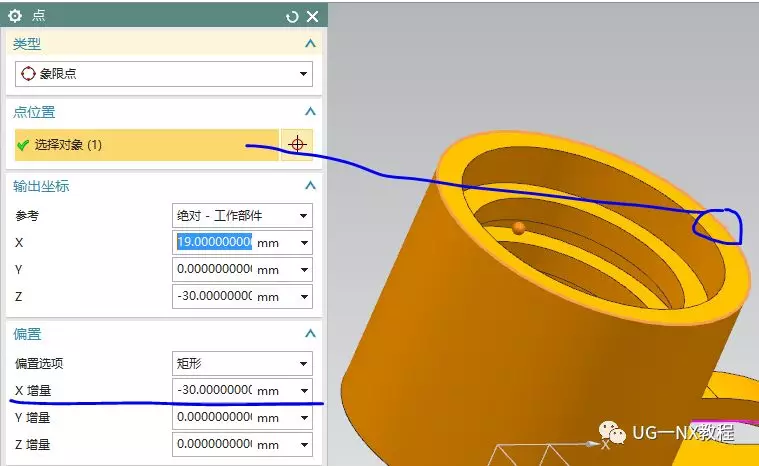
Task: Open the X 增量 field options arrow
Action: pyautogui.click(x=303, y=390)
